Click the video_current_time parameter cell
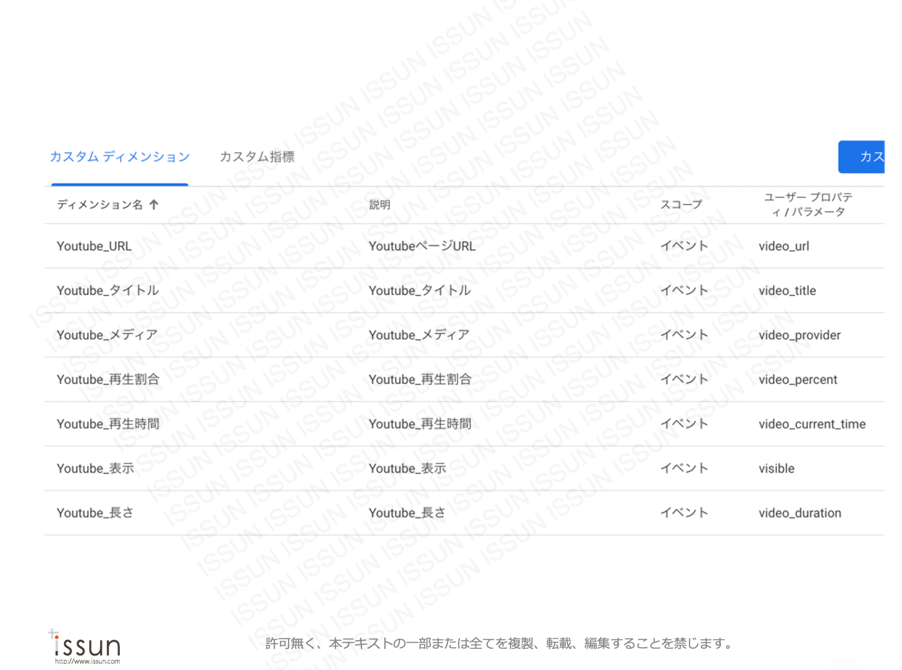 [811, 424]
